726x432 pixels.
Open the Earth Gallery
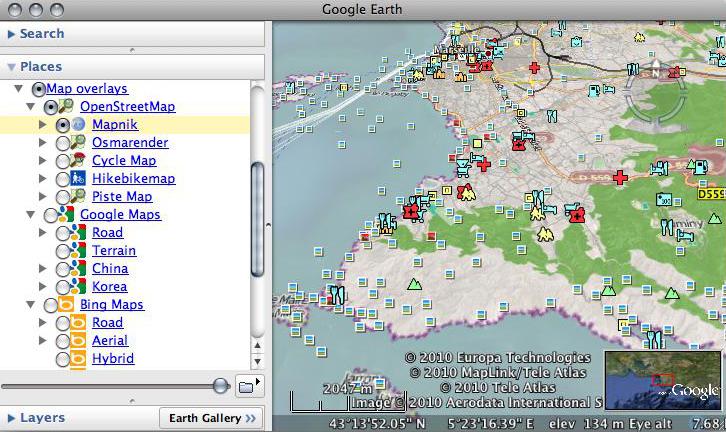(x=211, y=418)
